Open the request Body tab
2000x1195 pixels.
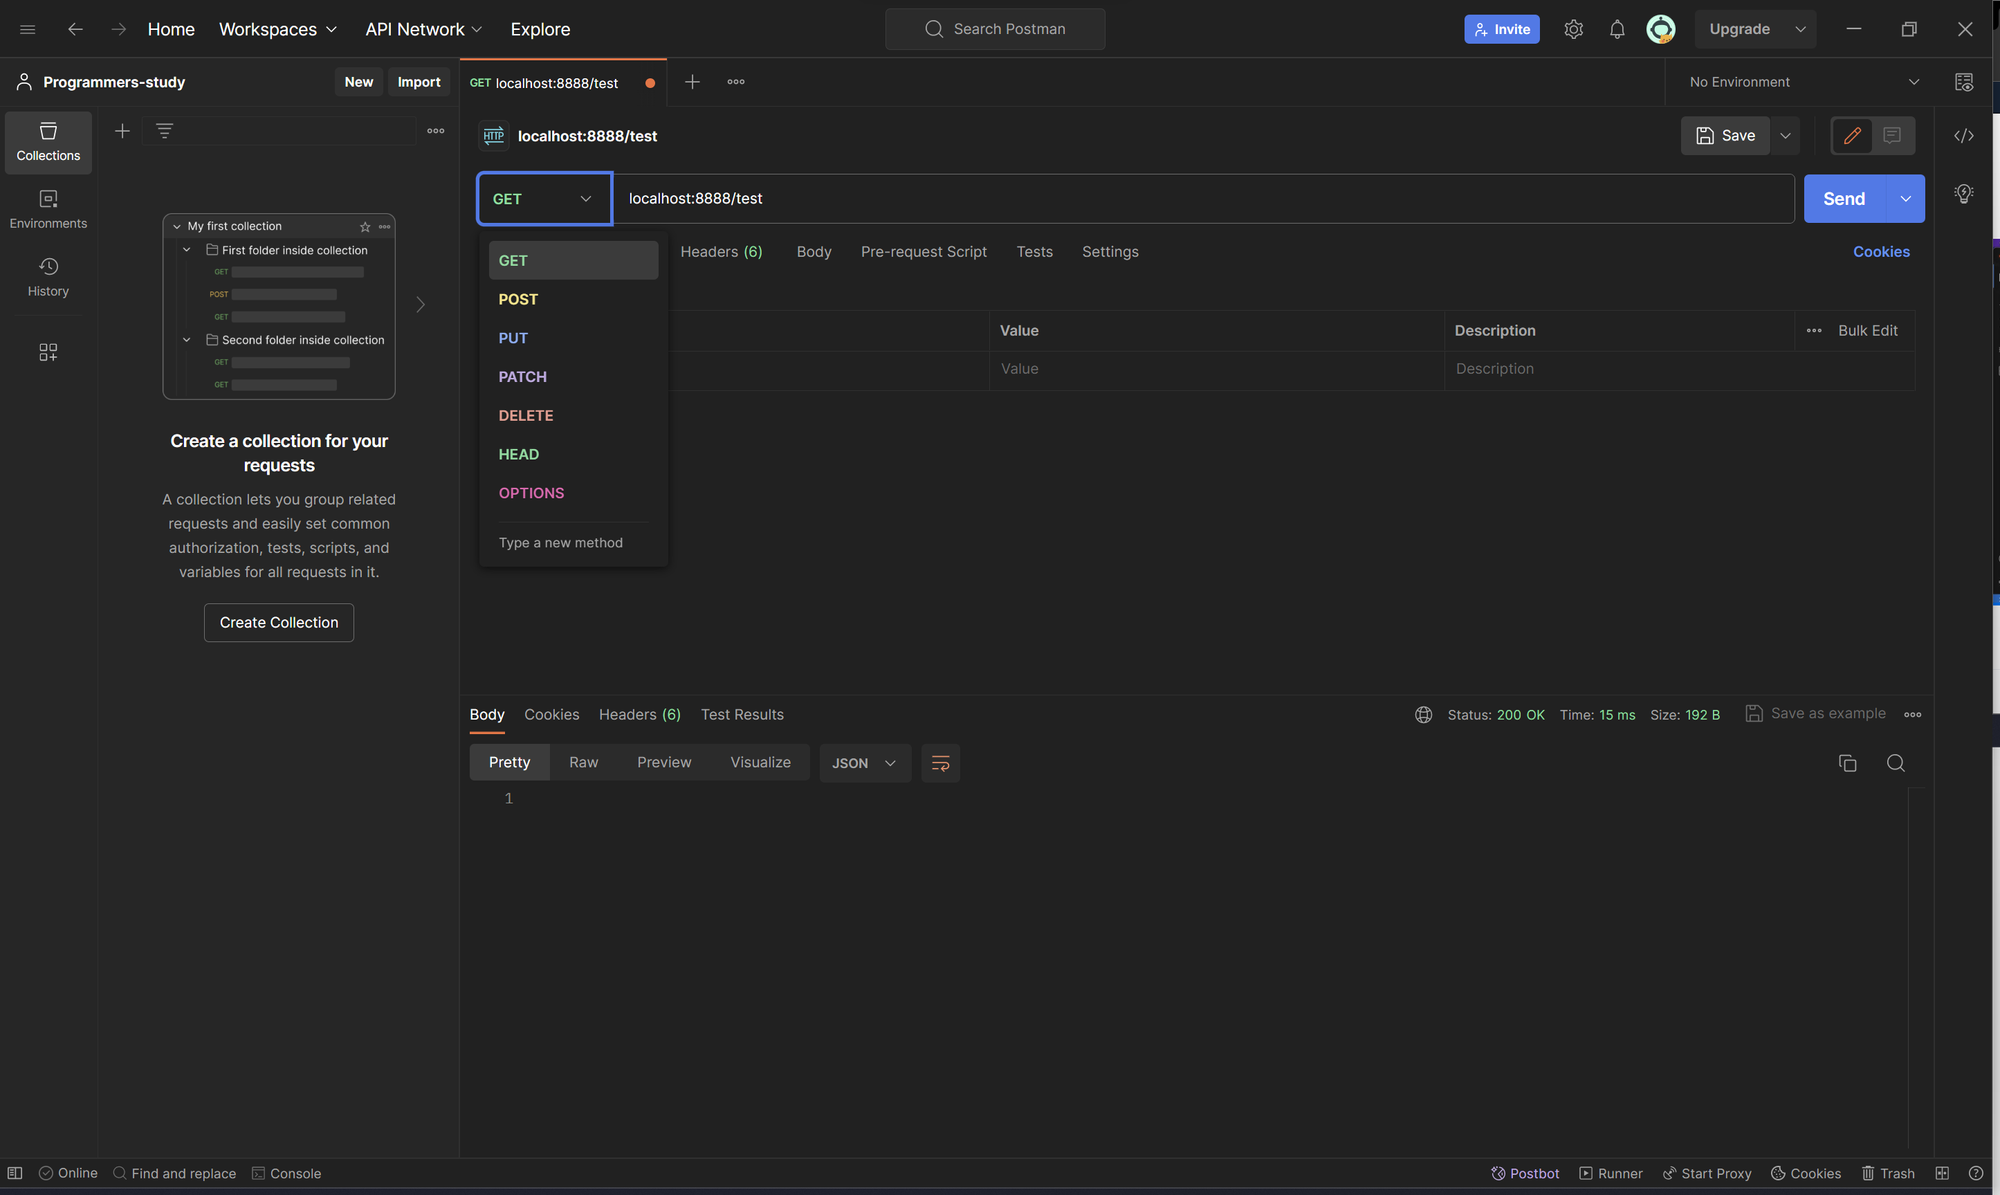814,252
